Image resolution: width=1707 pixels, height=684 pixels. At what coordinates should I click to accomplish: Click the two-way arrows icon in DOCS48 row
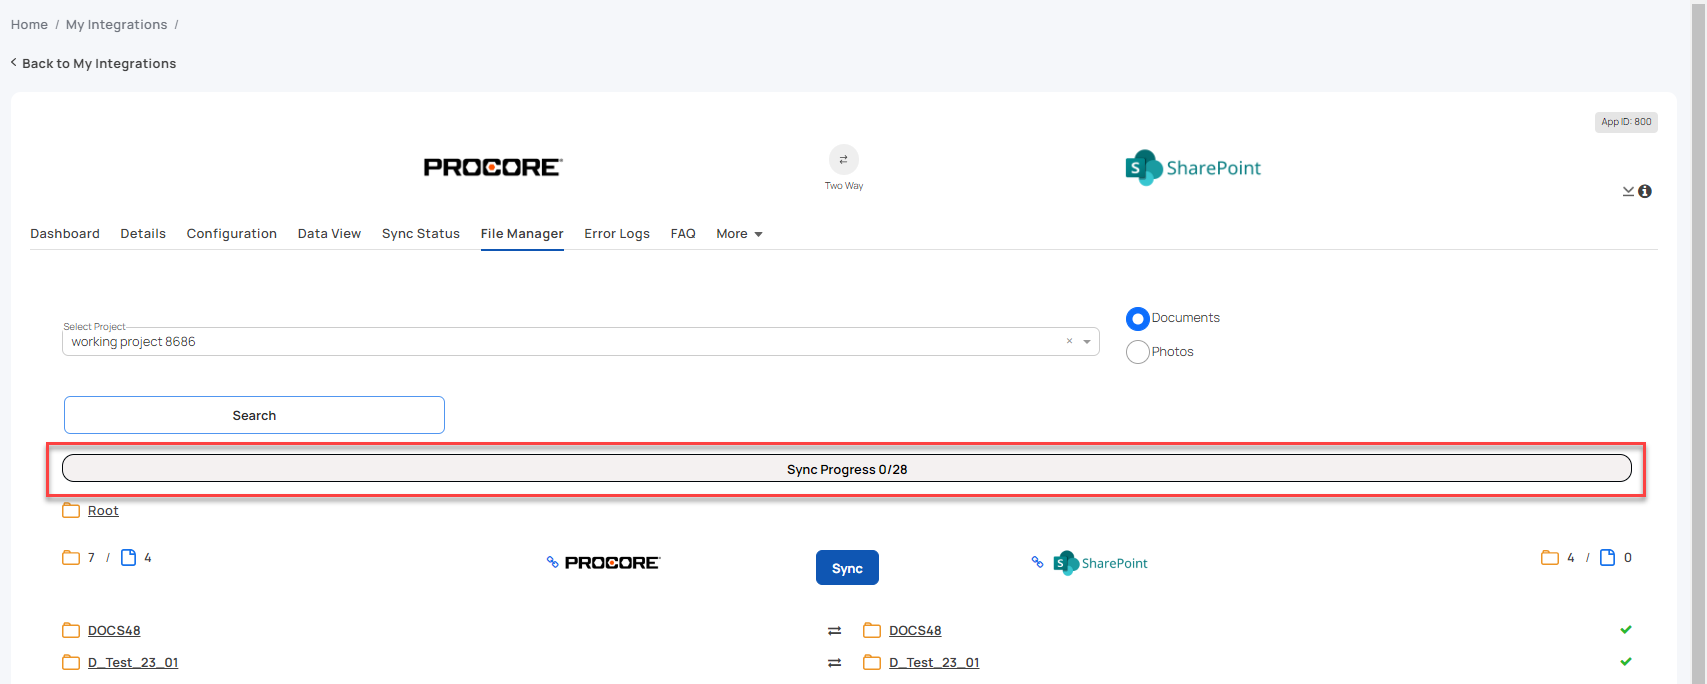click(835, 631)
